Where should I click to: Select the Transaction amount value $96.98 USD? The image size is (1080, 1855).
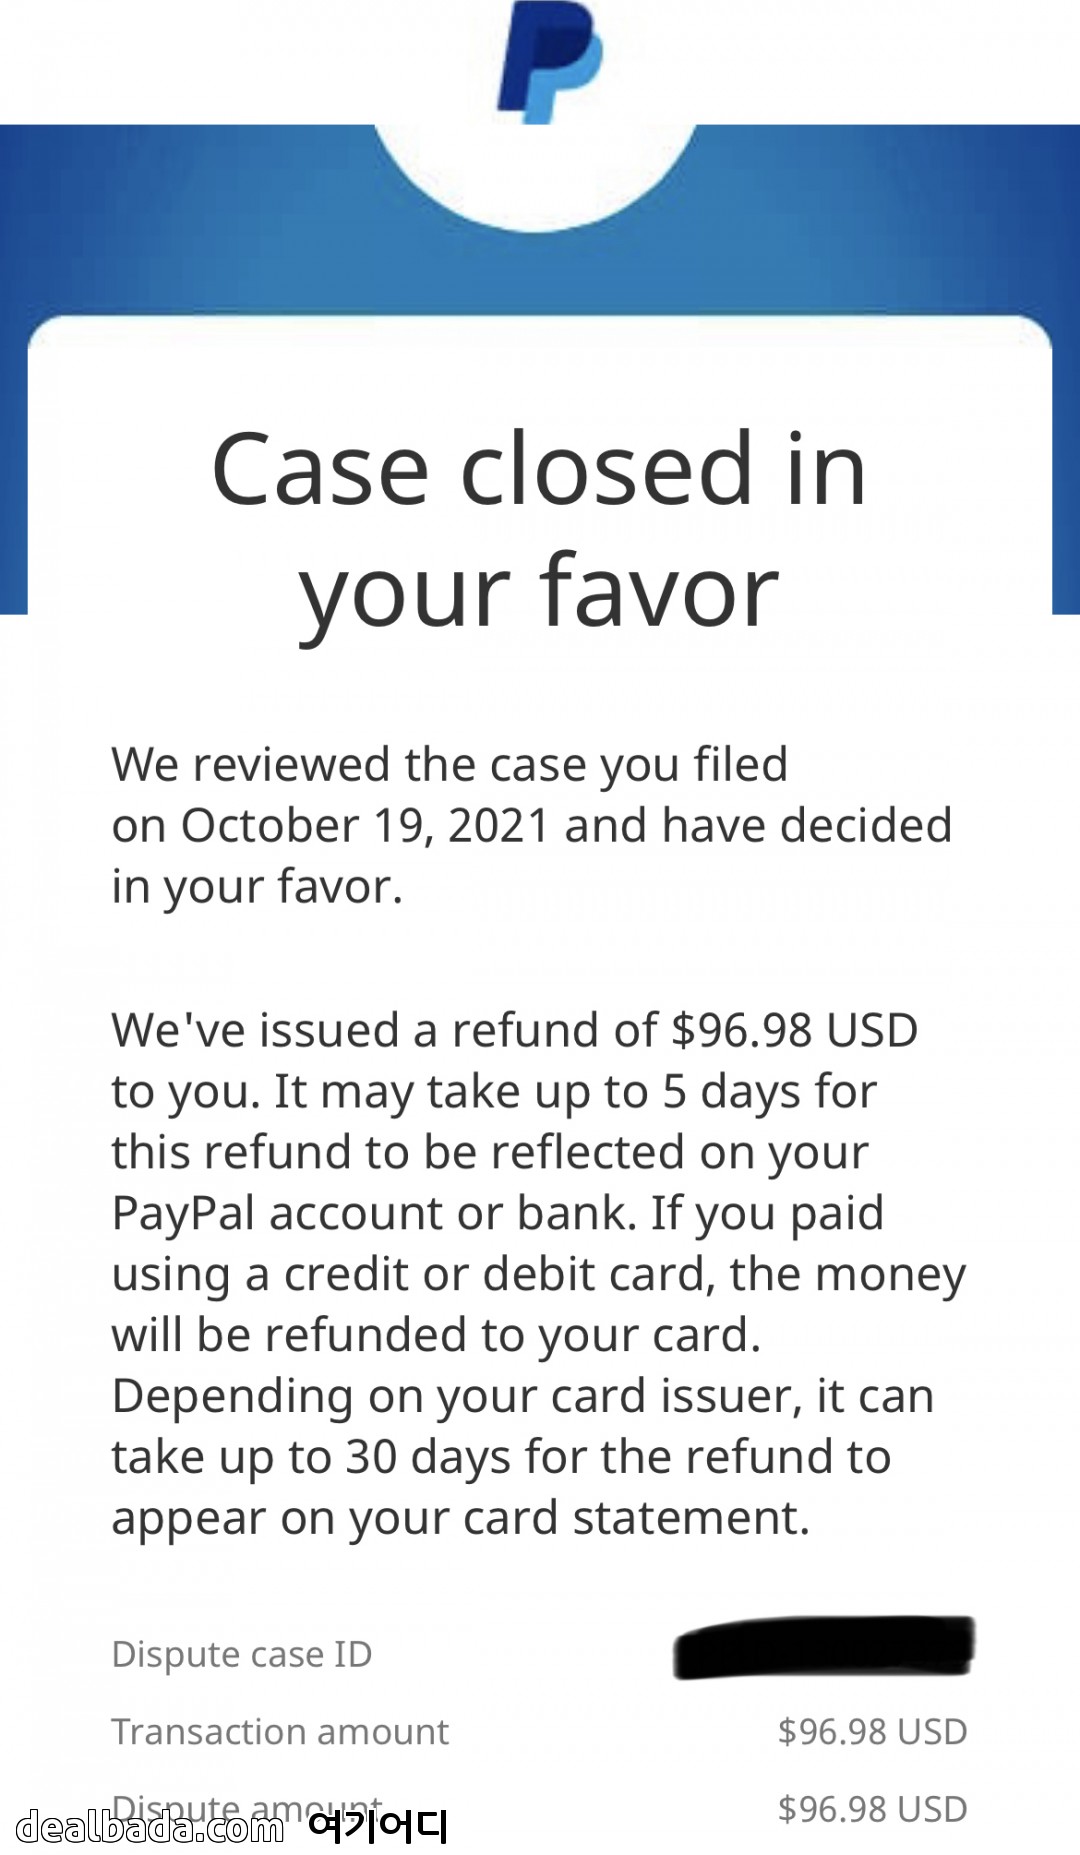[872, 1732]
